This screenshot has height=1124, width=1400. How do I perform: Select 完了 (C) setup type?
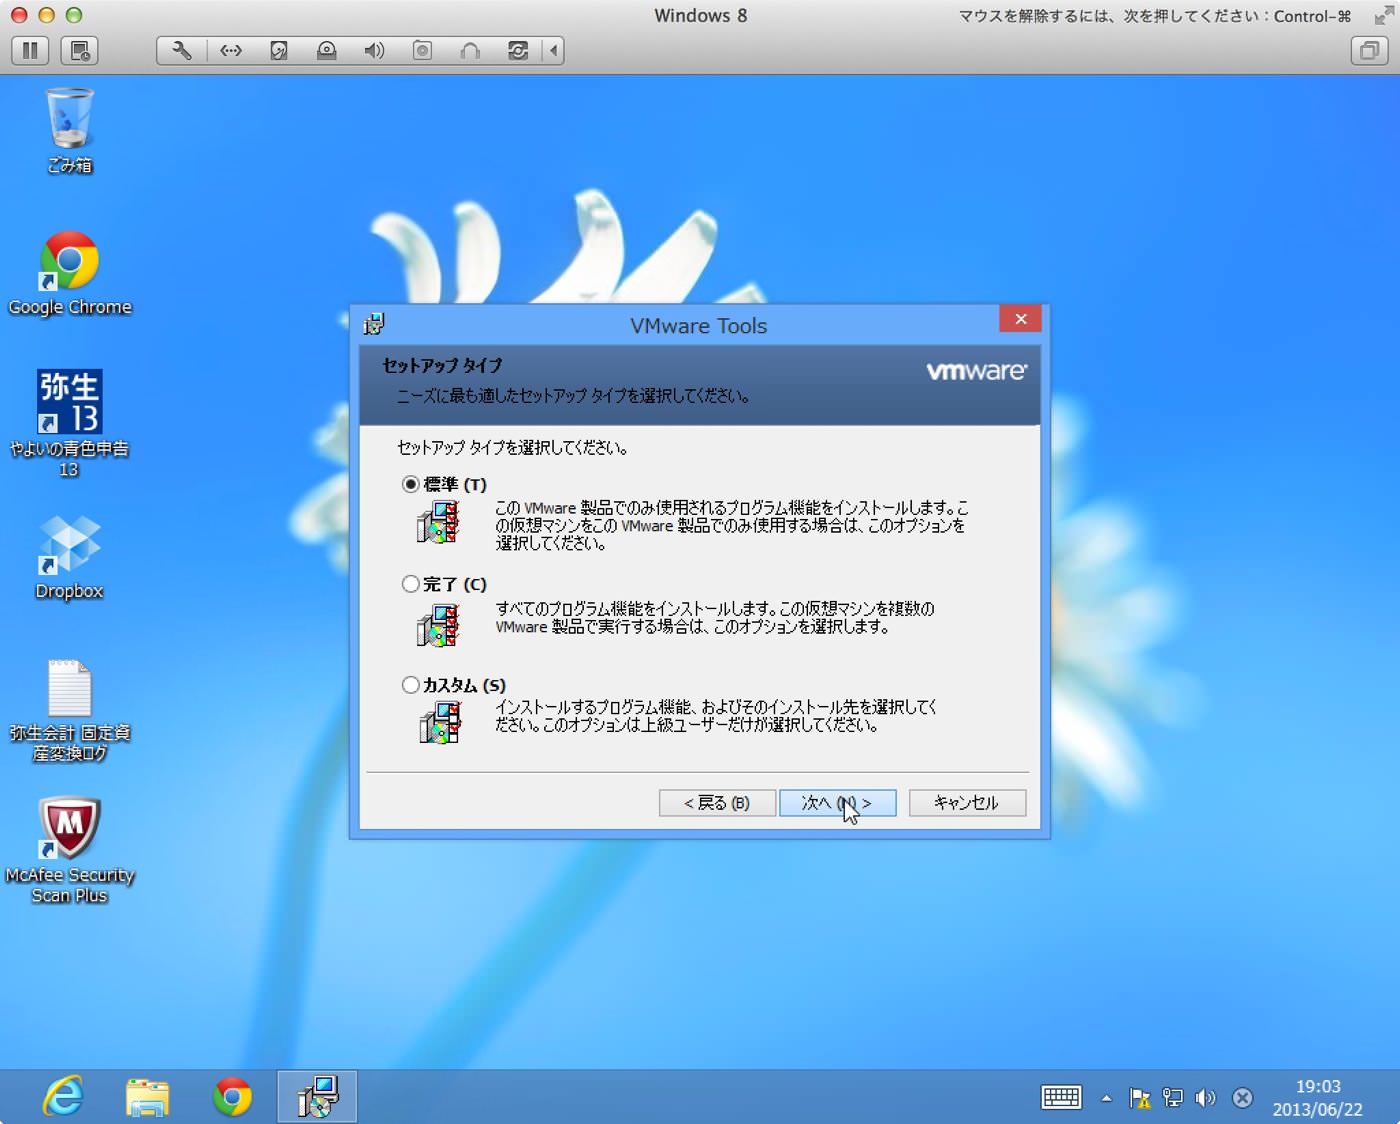410,584
